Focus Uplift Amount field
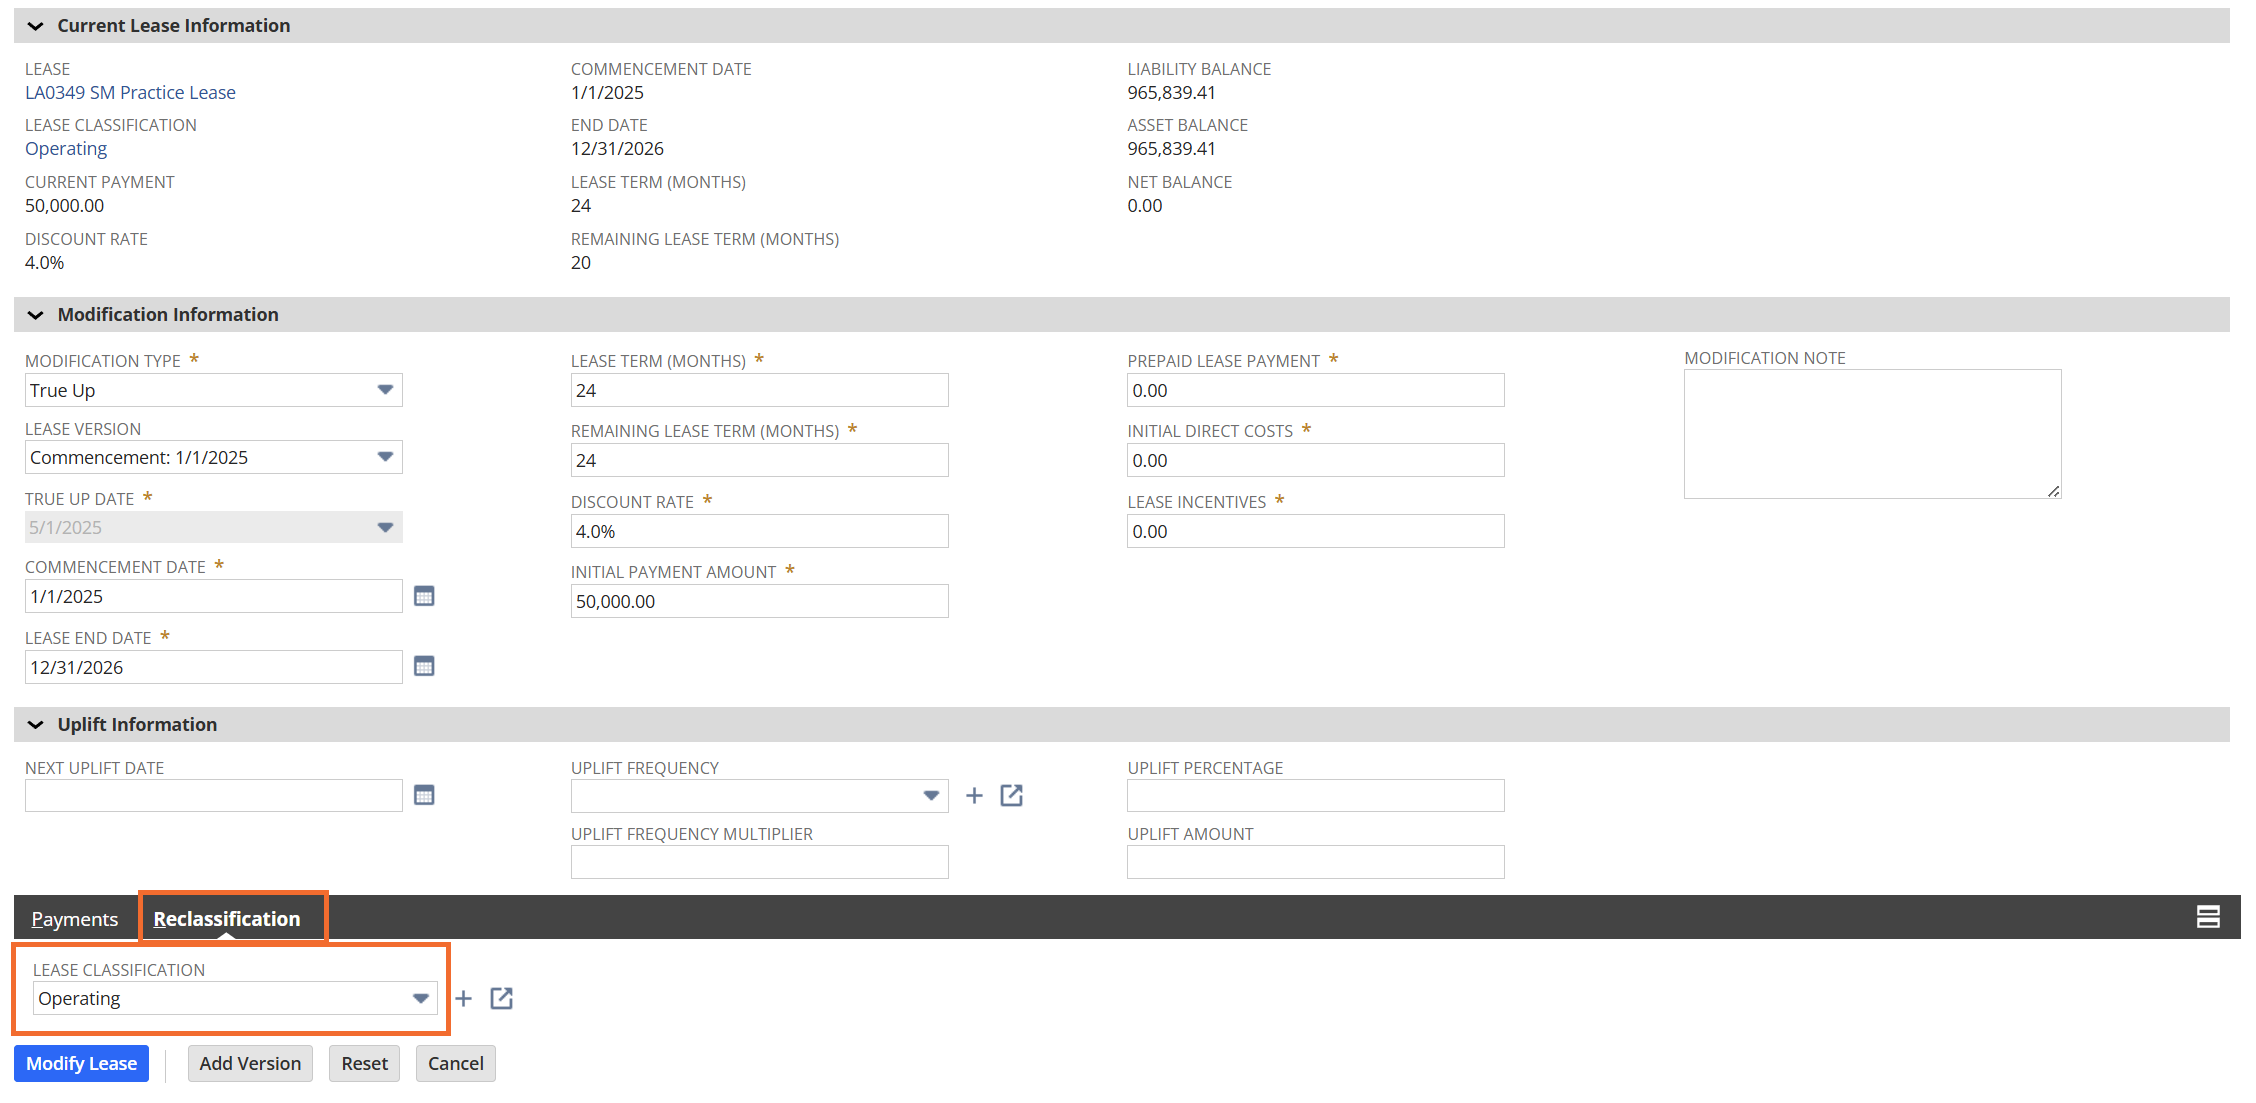2256x1103 pixels. [x=1316, y=862]
